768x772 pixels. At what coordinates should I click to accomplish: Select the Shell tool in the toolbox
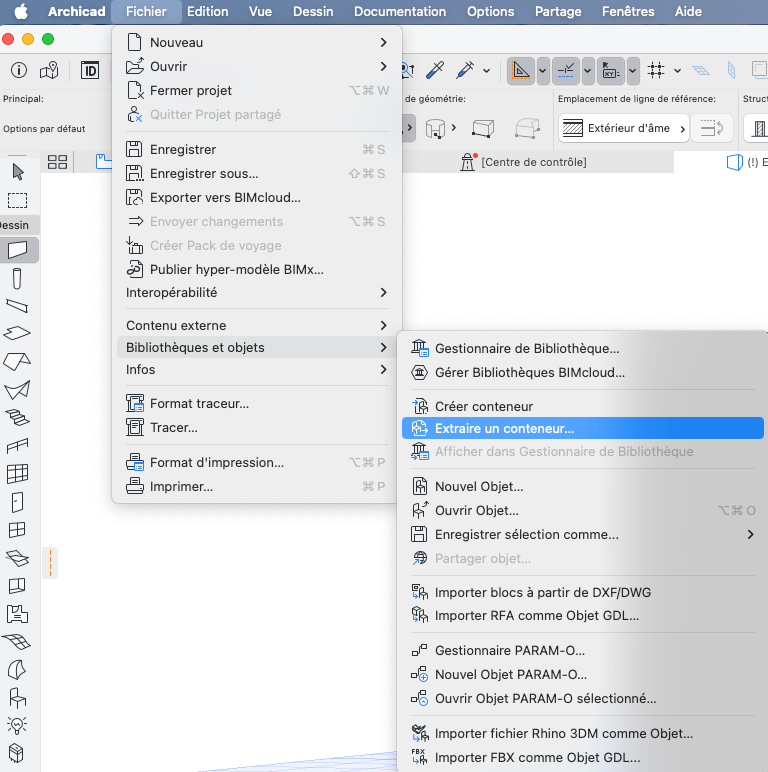point(17,389)
